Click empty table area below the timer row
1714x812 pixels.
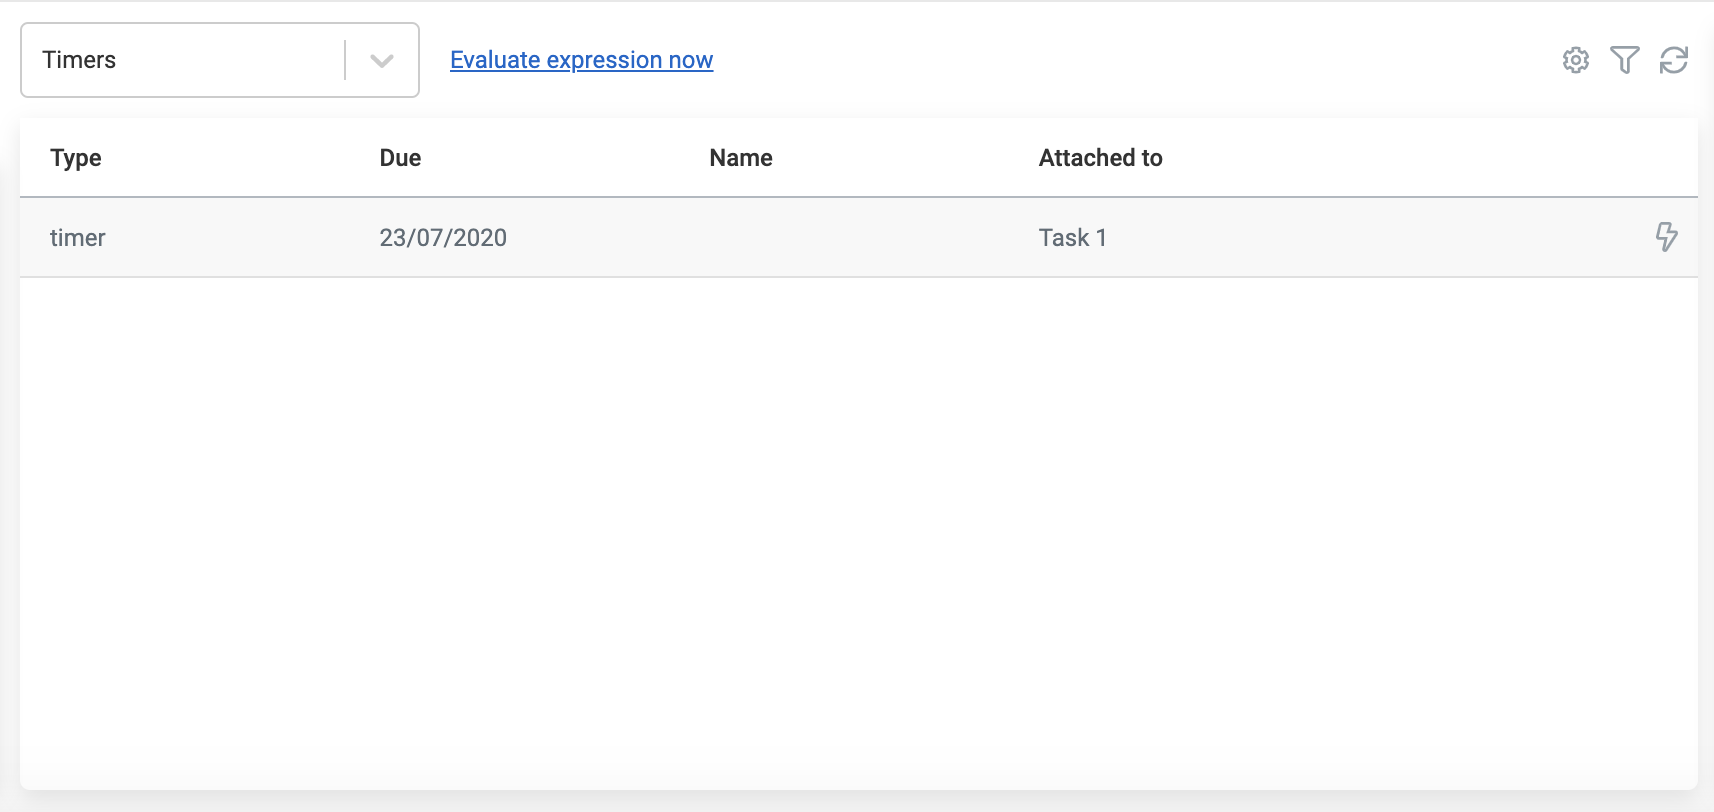(x=858, y=520)
